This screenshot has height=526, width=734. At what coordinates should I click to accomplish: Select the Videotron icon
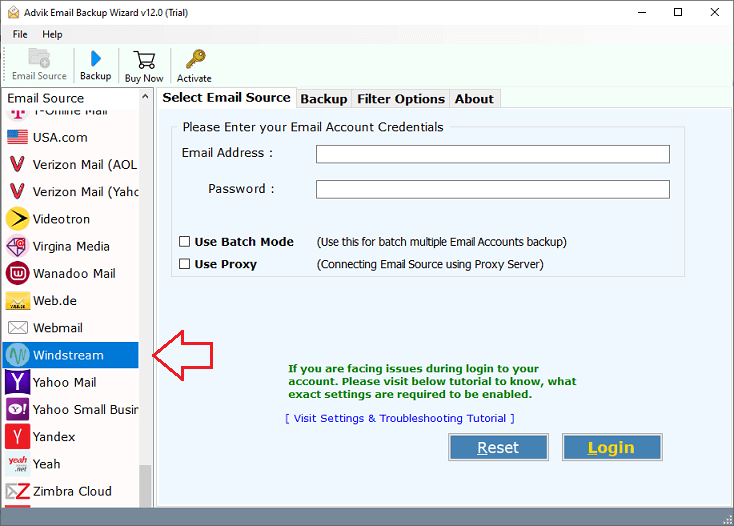[x=18, y=219]
